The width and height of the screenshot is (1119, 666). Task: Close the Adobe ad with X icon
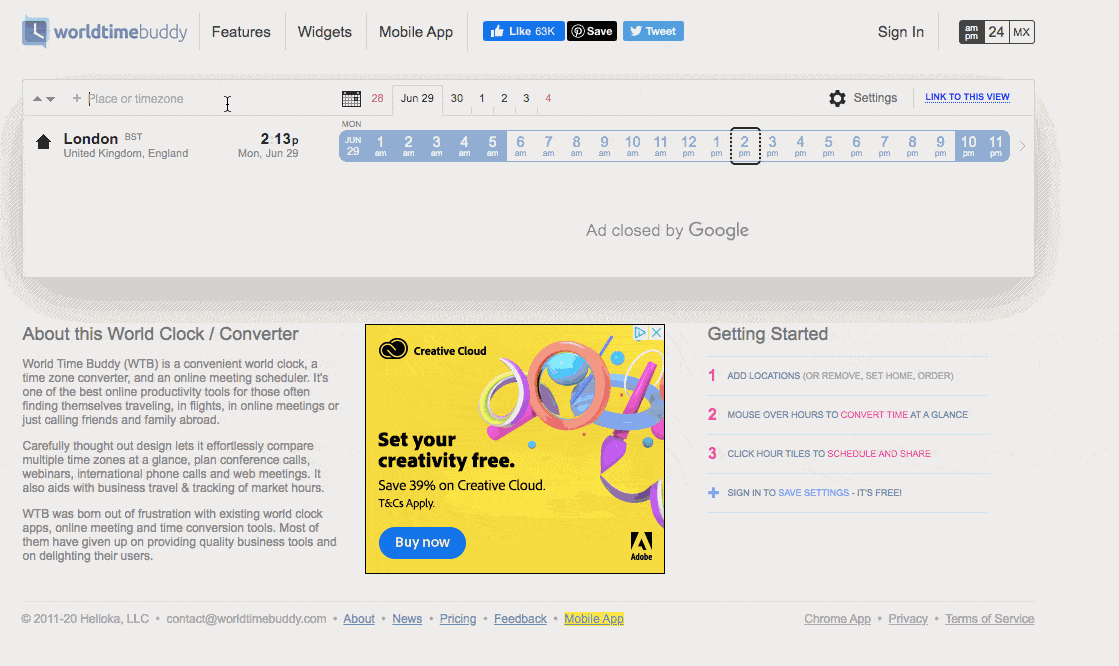click(657, 332)
